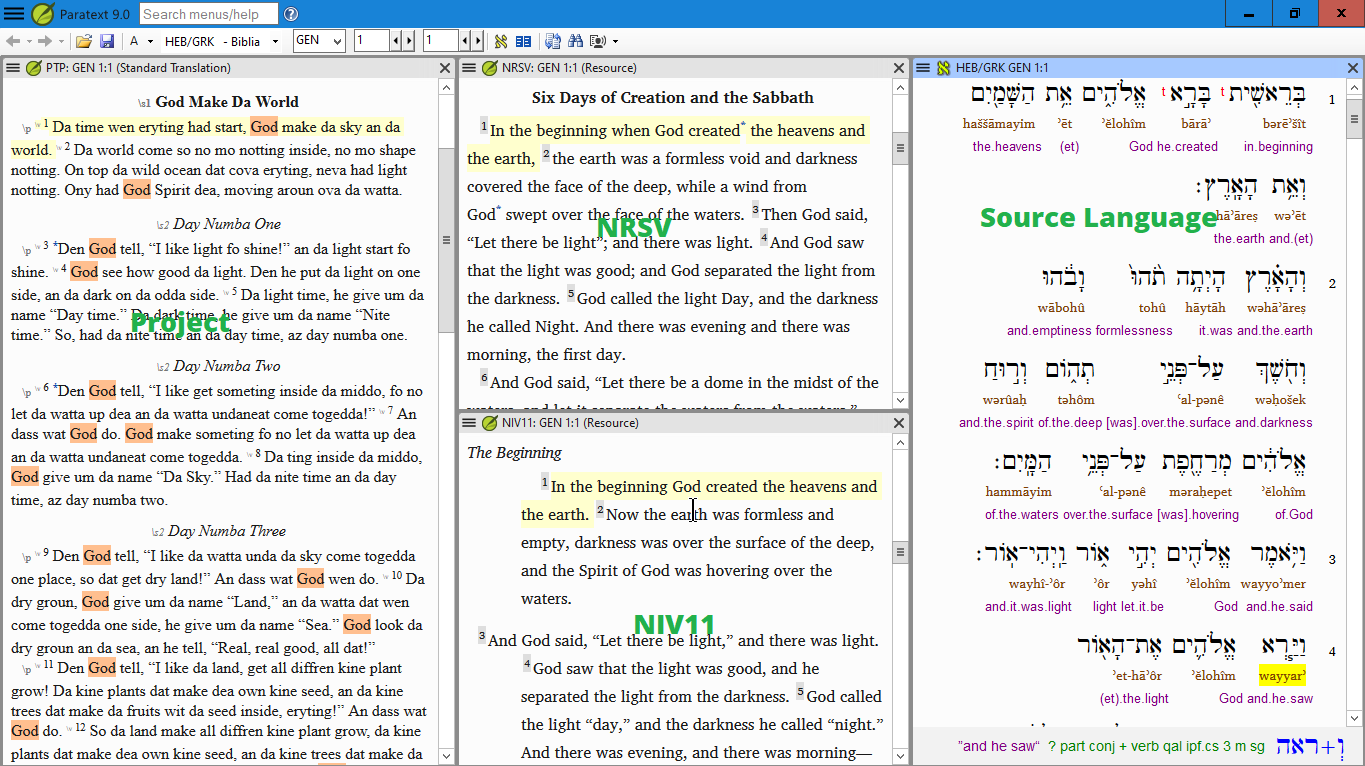This screenshot has height=766, width=1365.
Task: Click the NRSV panel scroll down arrow
Action: (x=900, y=399)
